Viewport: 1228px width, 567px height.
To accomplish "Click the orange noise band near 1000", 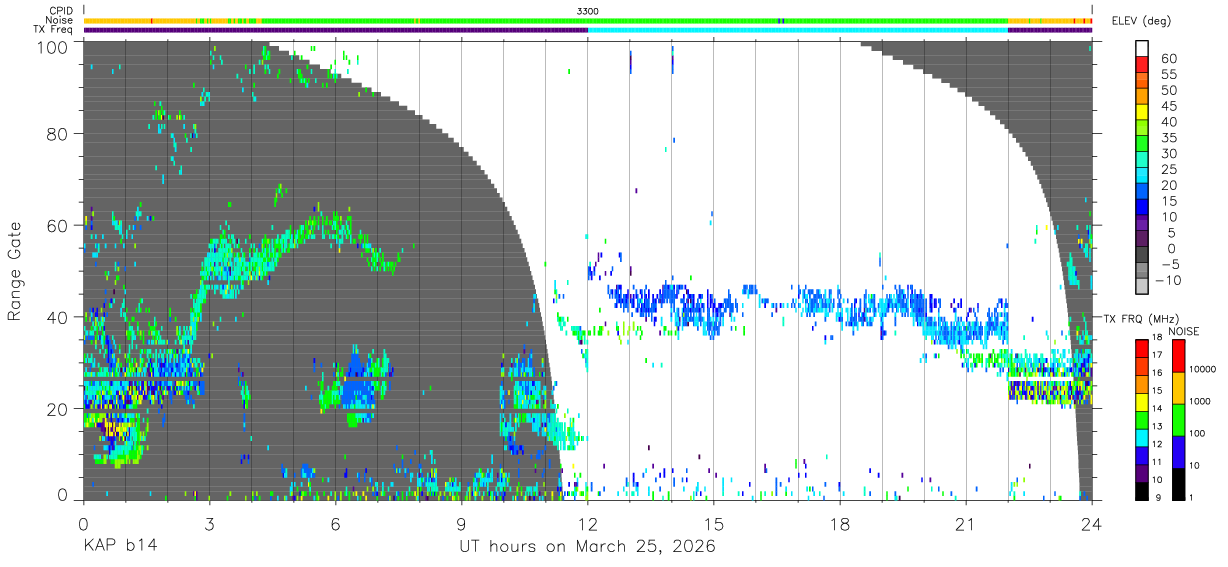I will pyautogui.click(x=1178, y=387).
